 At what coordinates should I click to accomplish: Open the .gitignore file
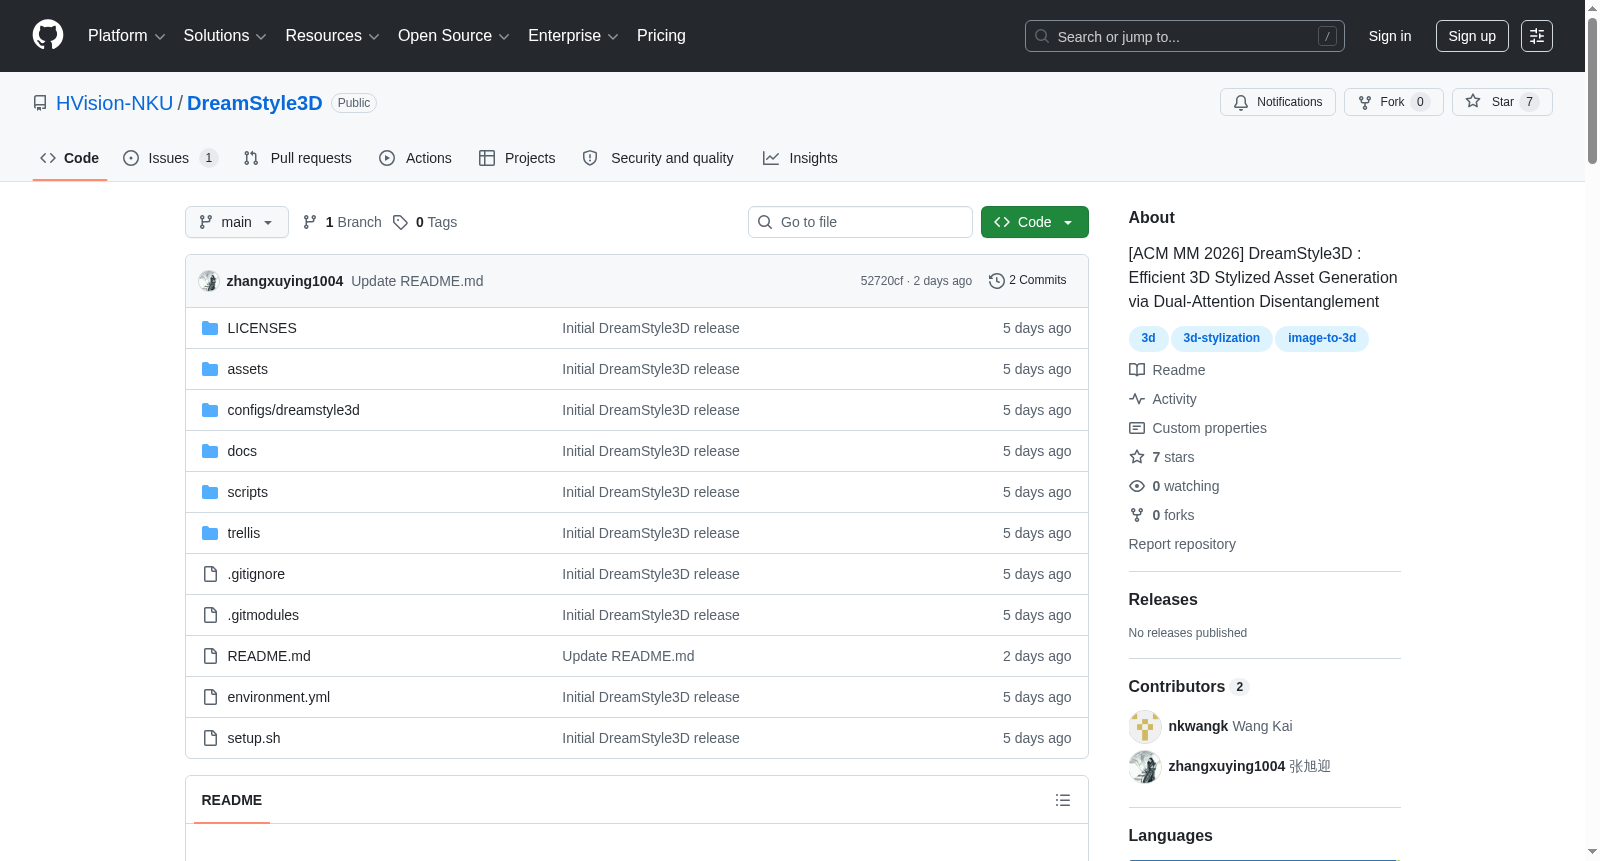tap(256, 574)
